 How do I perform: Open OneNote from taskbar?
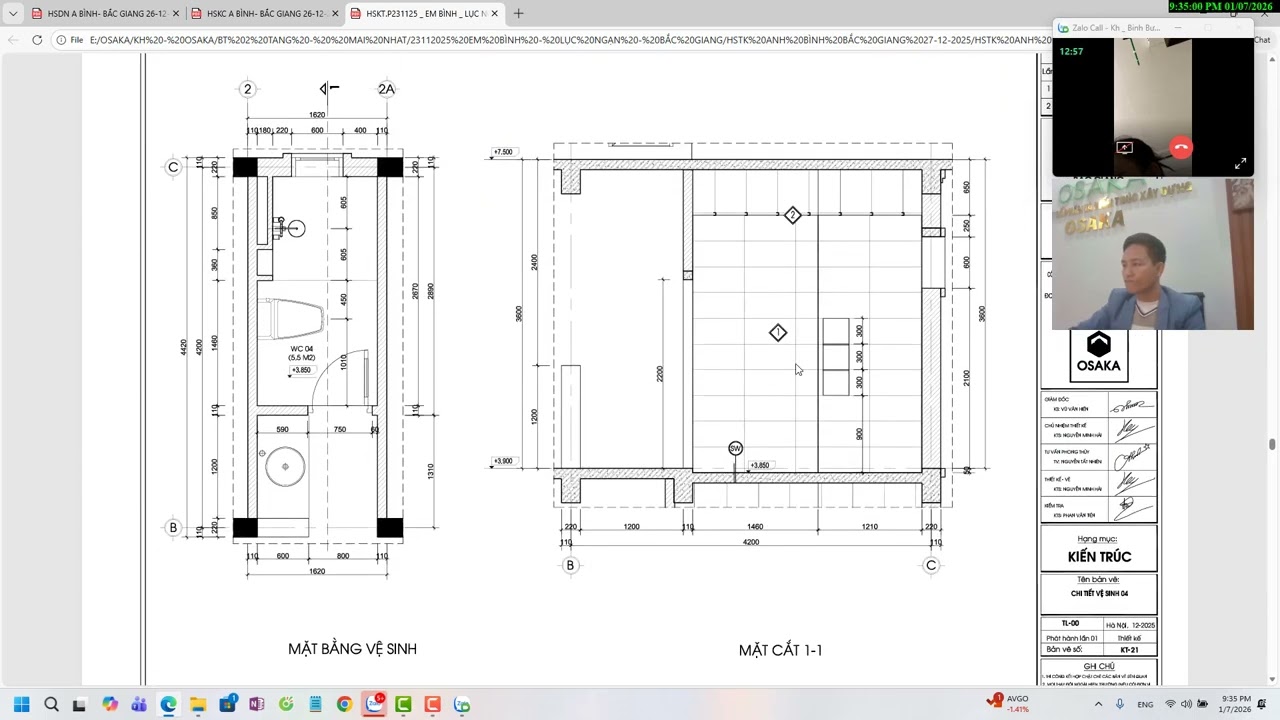point(257,705)
